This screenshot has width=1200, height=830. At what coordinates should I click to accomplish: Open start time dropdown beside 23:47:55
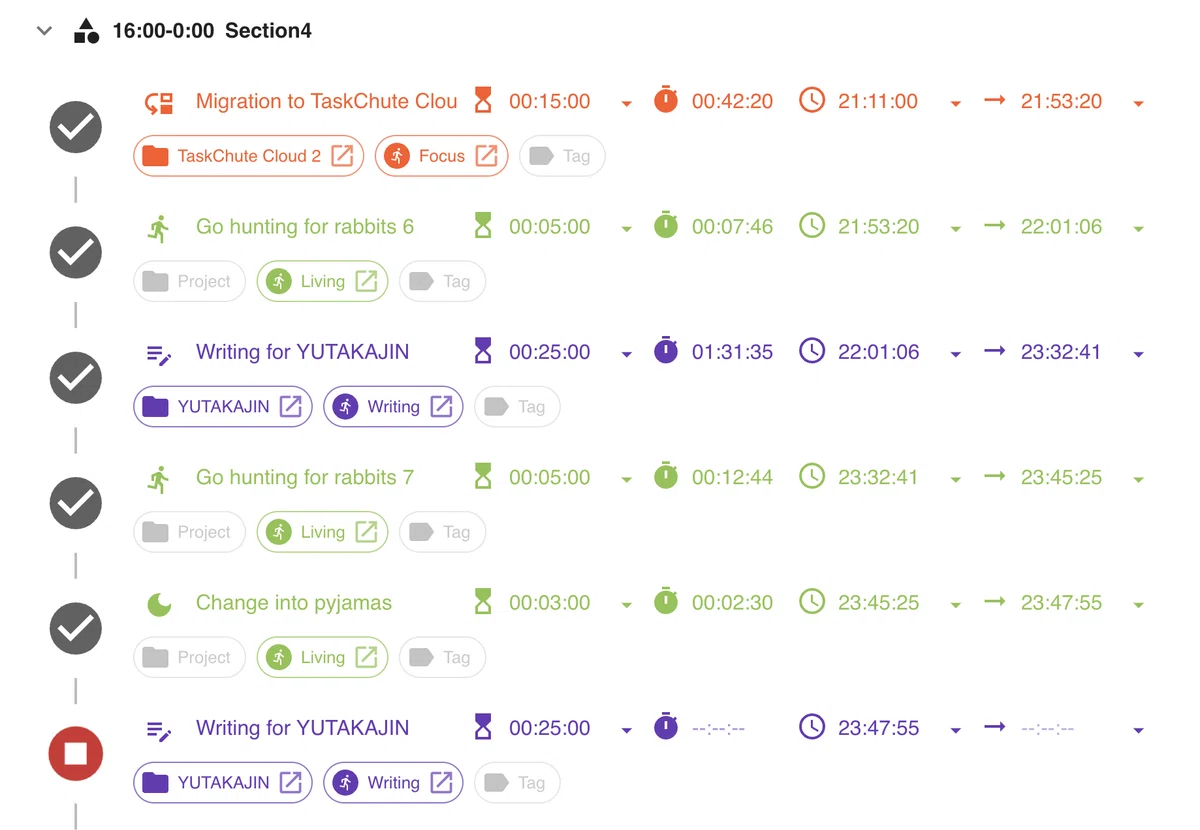click(x=955, y=731)
